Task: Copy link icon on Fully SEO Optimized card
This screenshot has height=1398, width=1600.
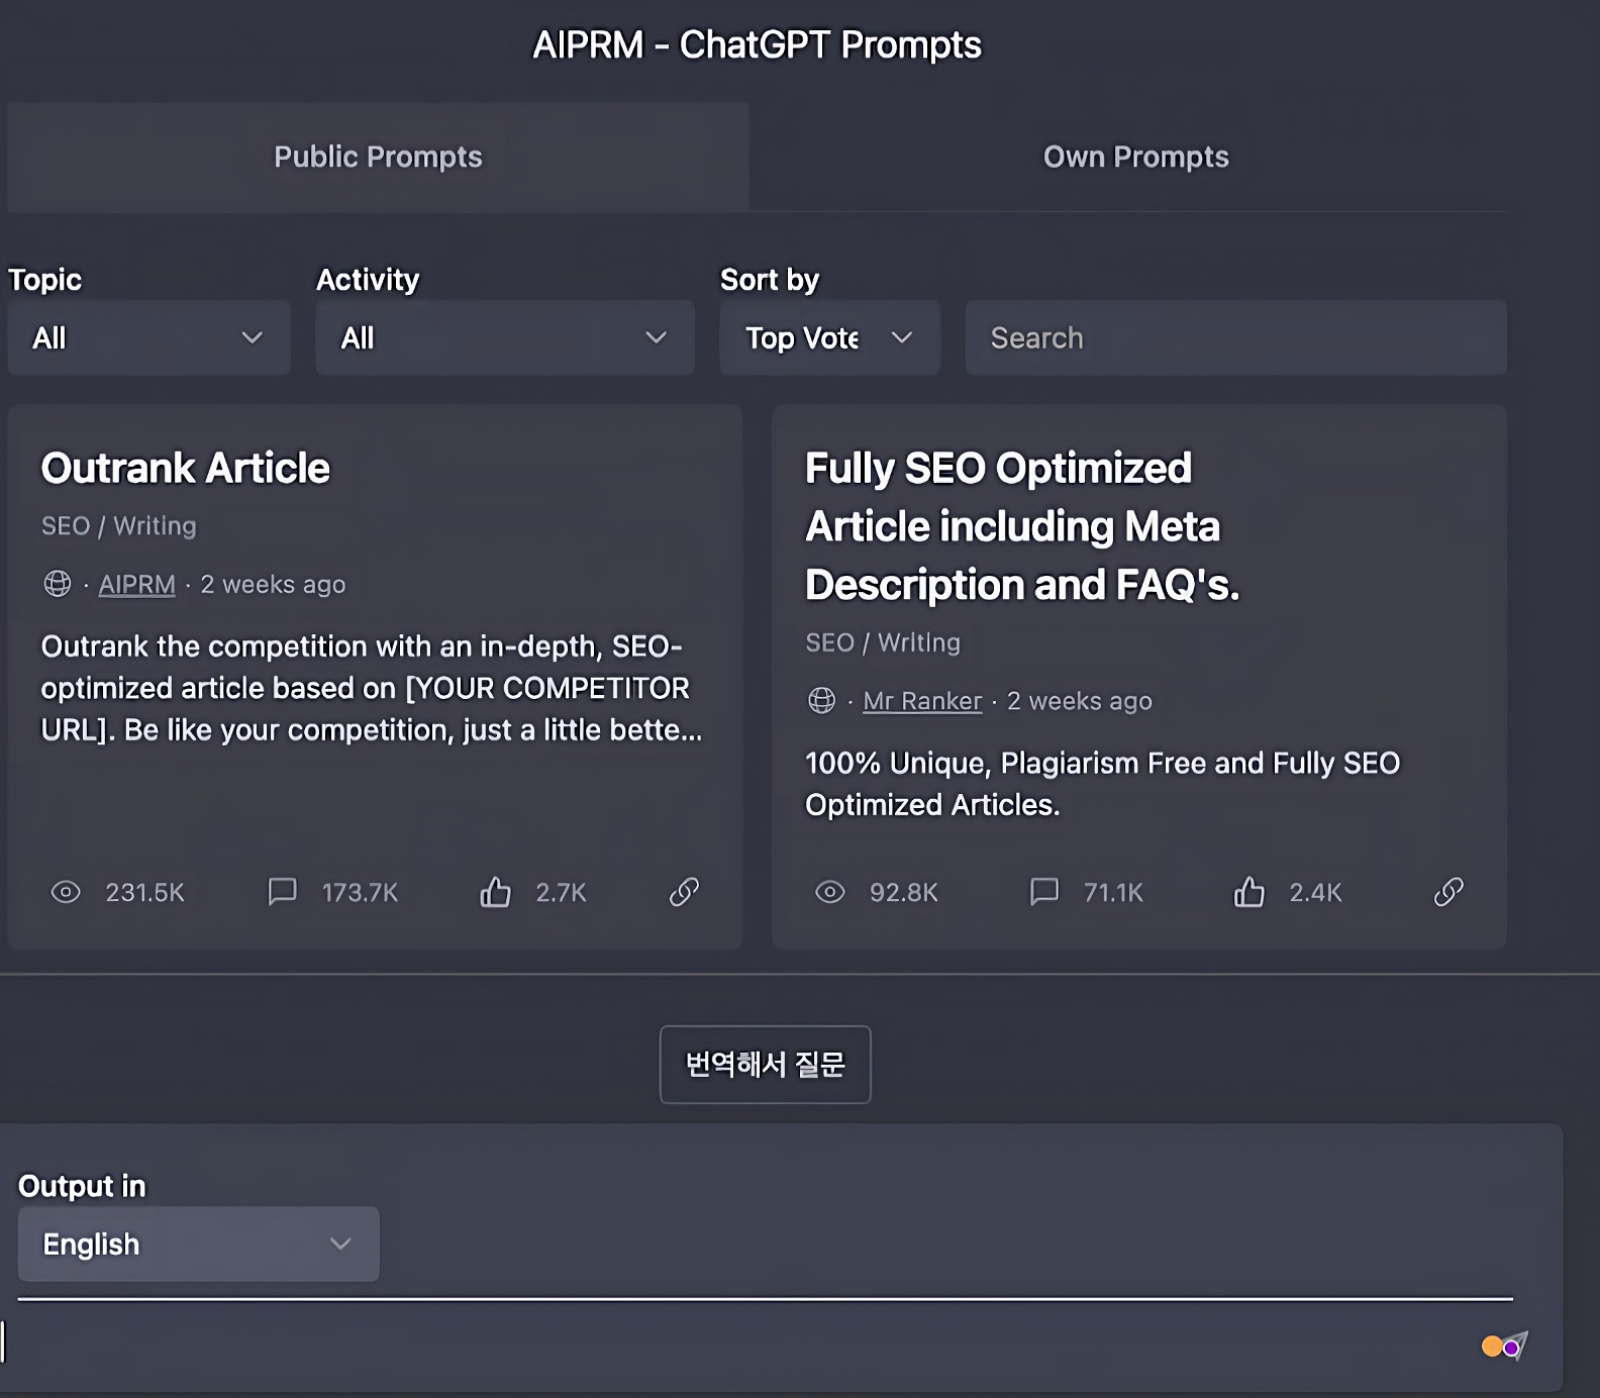Action: click(x=1448, y=891)
